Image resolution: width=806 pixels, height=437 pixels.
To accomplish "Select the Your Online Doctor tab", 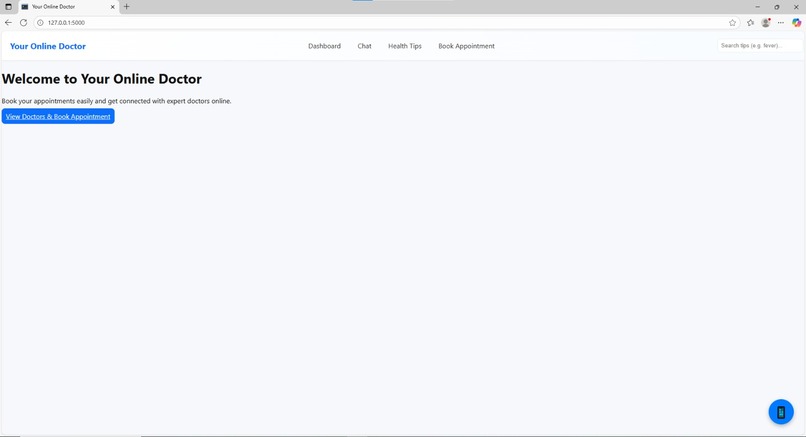I will [x=68, y=7].
